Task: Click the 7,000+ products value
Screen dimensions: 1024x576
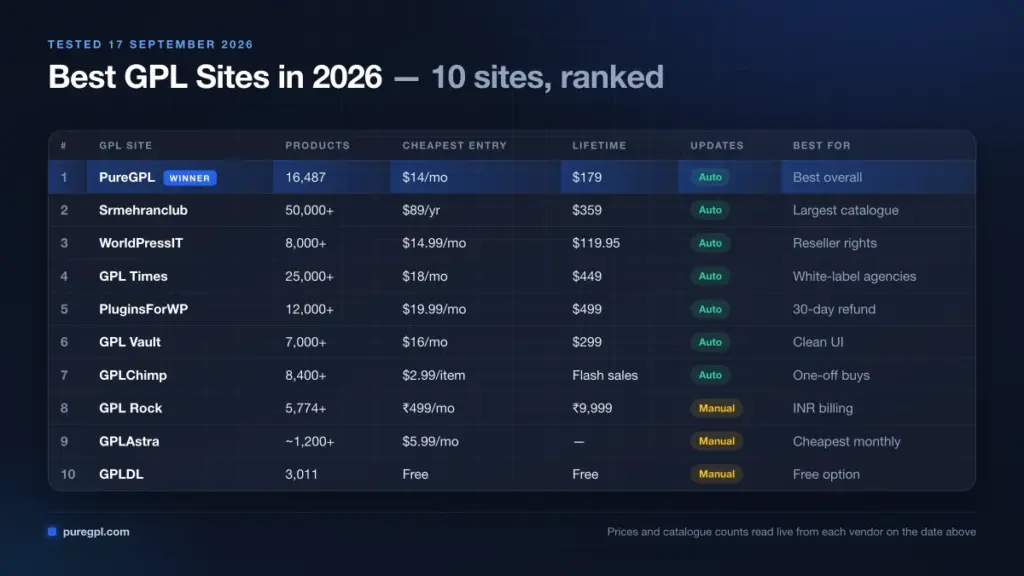Action: tap(306, 342)
